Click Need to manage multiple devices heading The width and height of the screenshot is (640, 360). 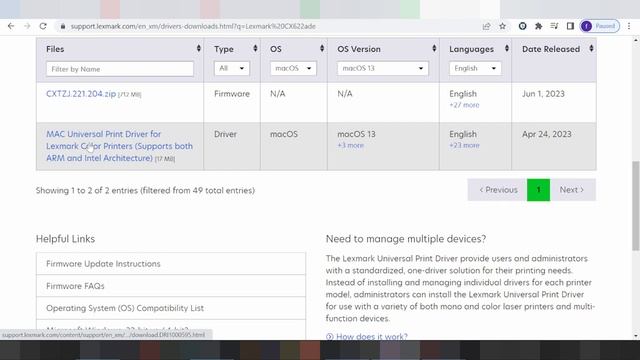406,239
